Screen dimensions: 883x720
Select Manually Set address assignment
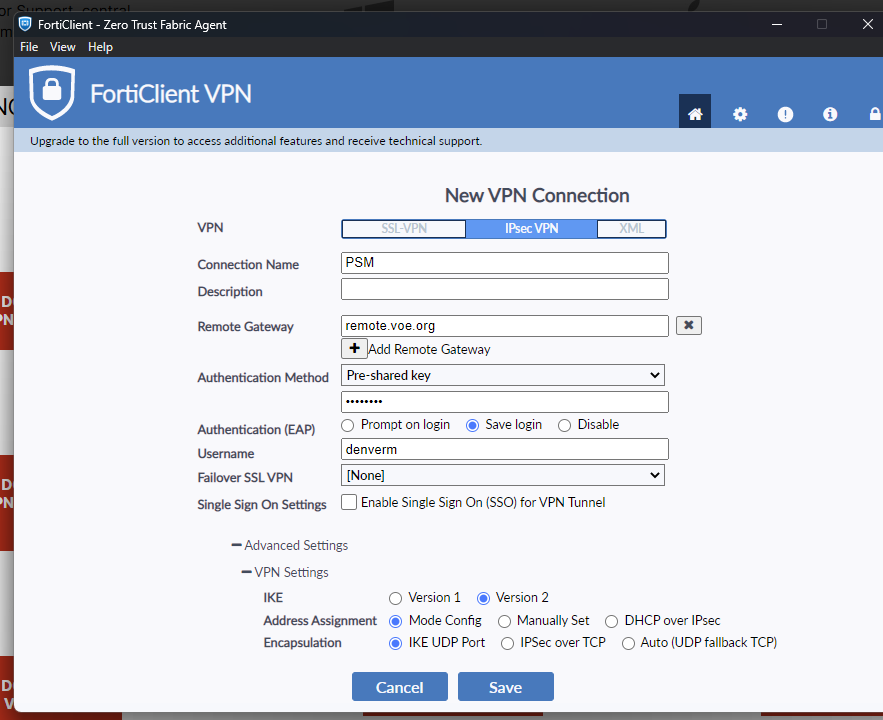[505, 621]
